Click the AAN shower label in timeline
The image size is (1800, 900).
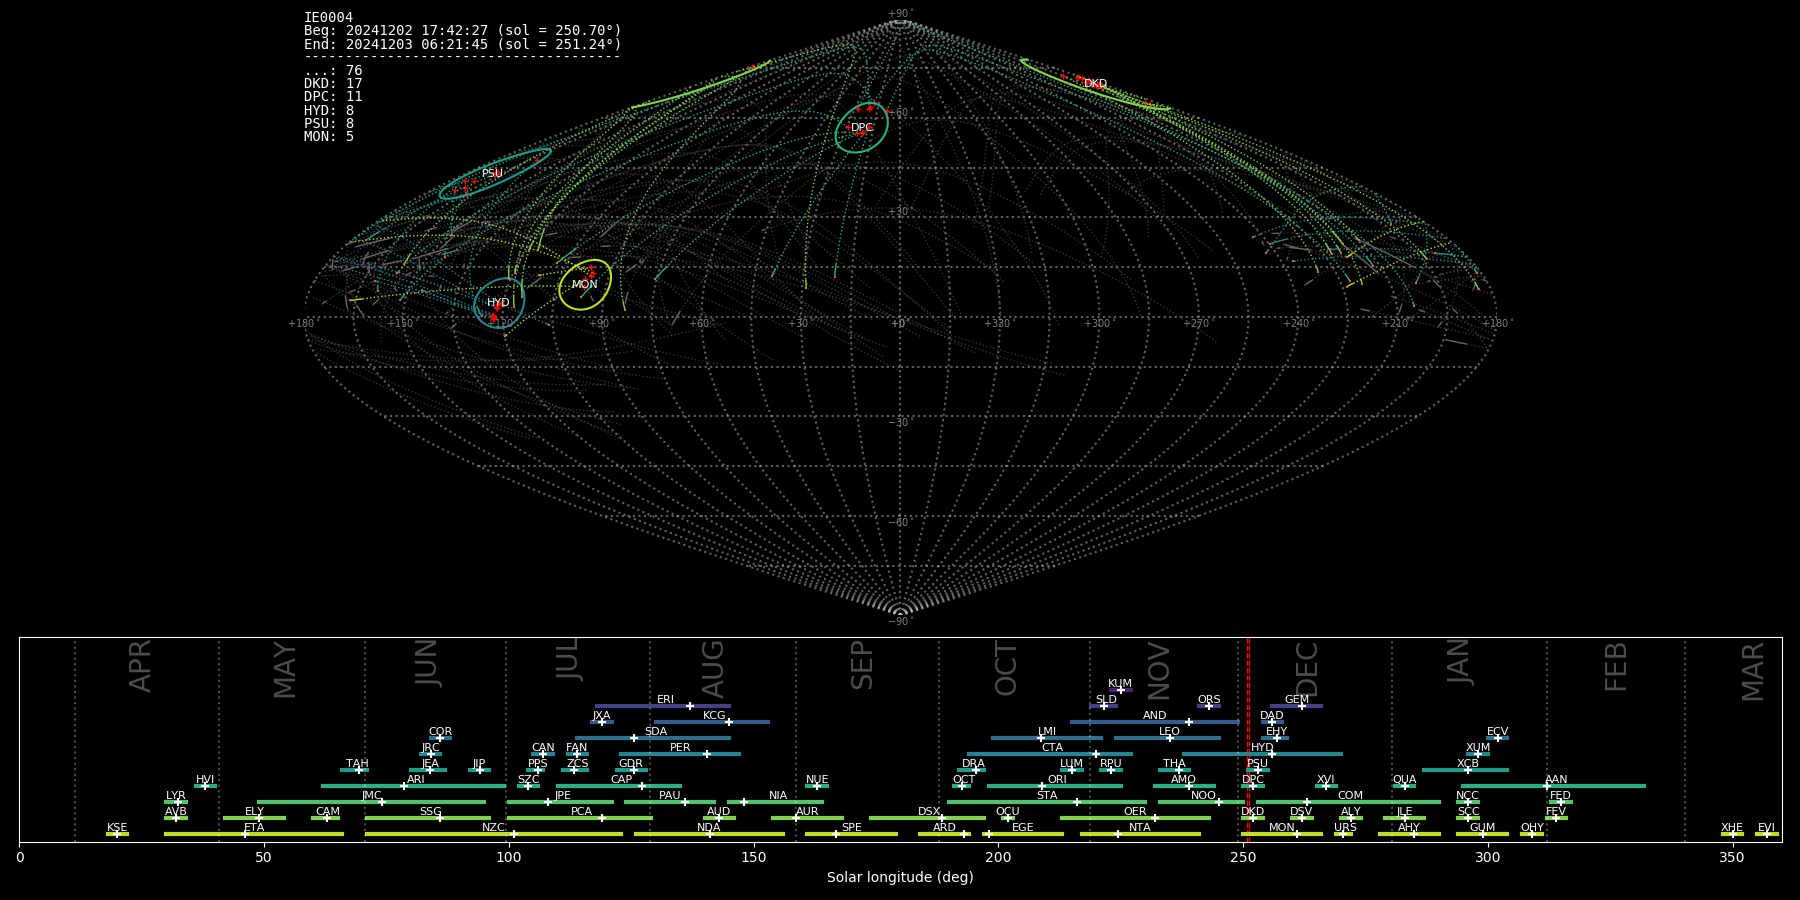click(1557, 780)
